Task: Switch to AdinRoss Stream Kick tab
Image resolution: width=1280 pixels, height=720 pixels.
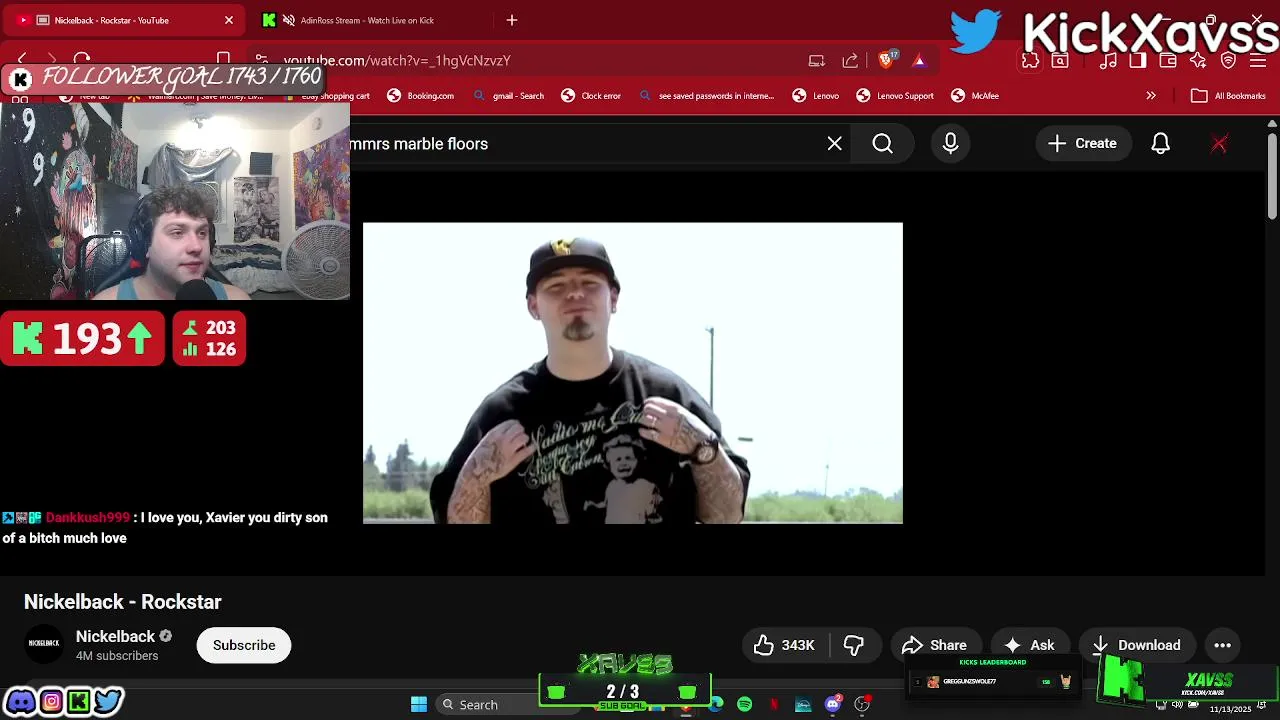Action: [367, 20]
